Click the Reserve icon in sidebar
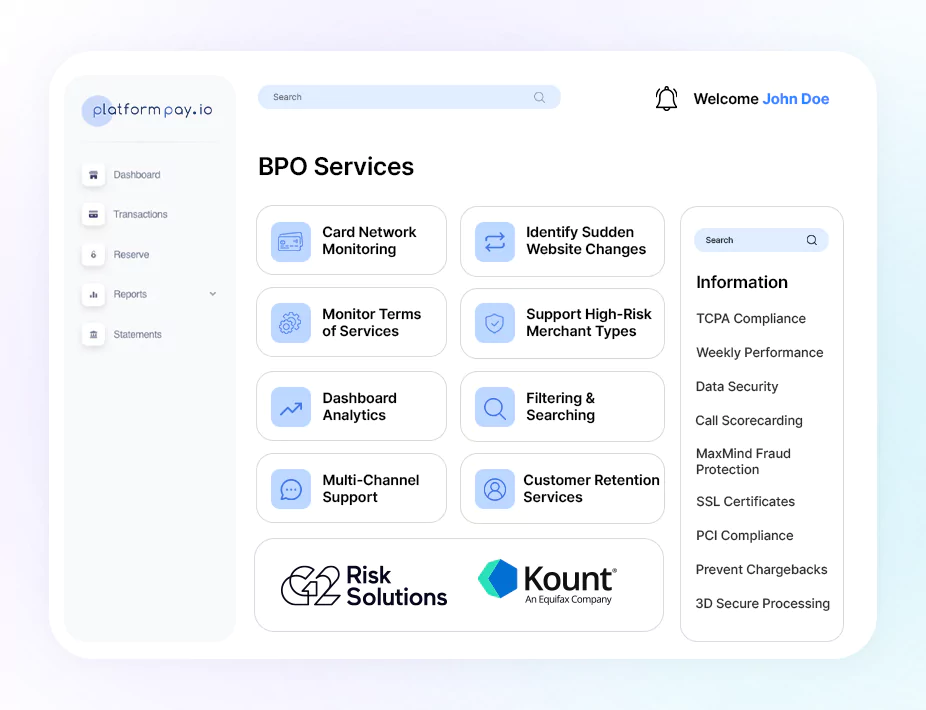Viewport: 926px width, 710px height. [x=93, y=255]
